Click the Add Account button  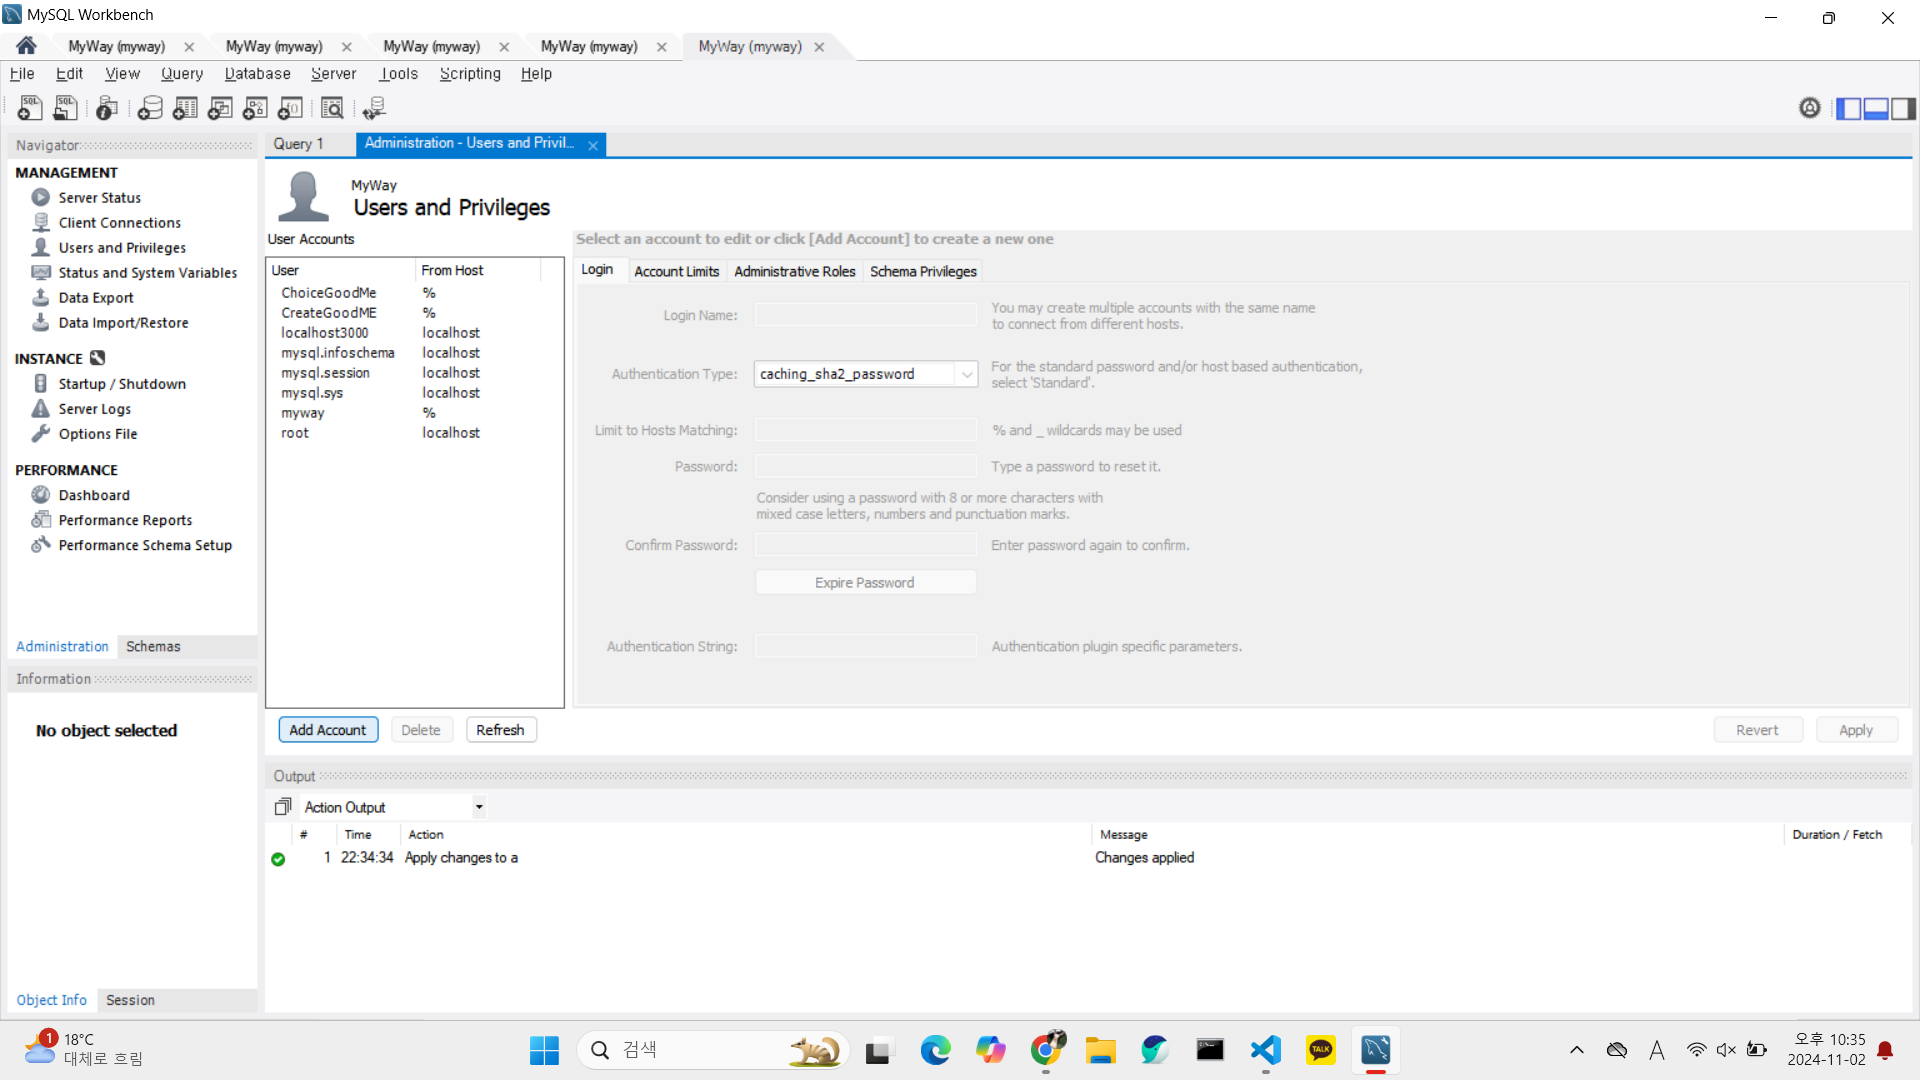(x=328, y=730)
